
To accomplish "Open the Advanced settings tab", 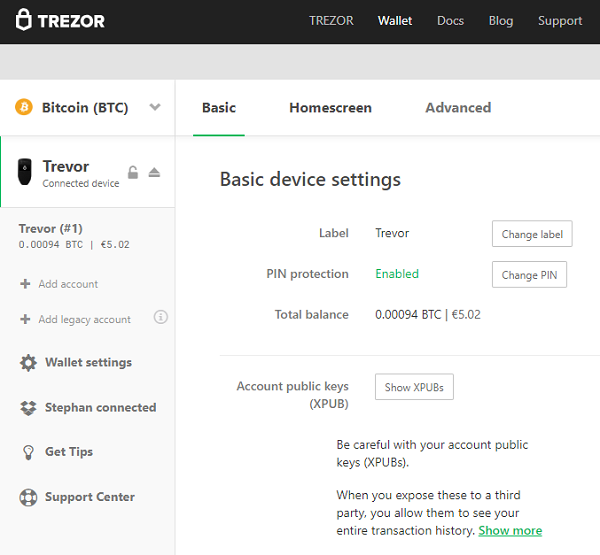I will tap(458, 108).
